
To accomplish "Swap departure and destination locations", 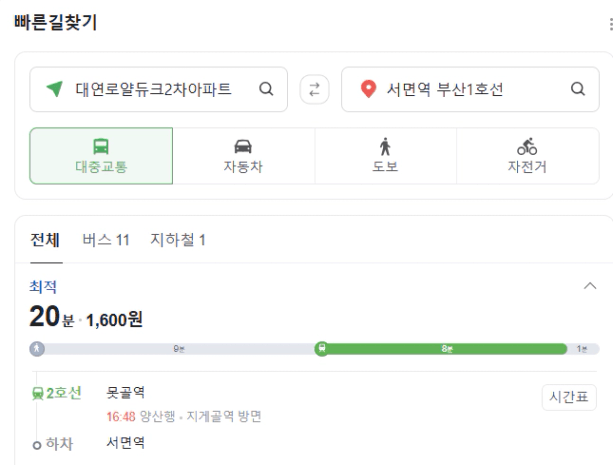I will [314, 90].
